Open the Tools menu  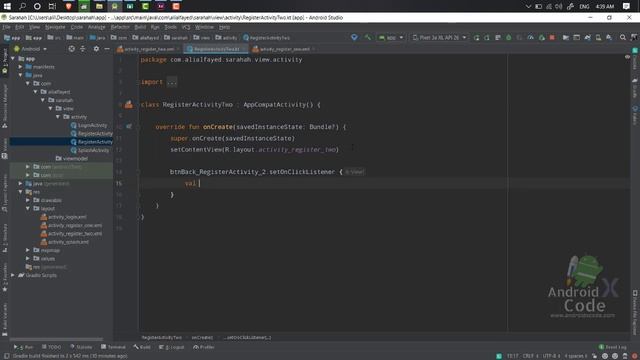pos(170,27)
